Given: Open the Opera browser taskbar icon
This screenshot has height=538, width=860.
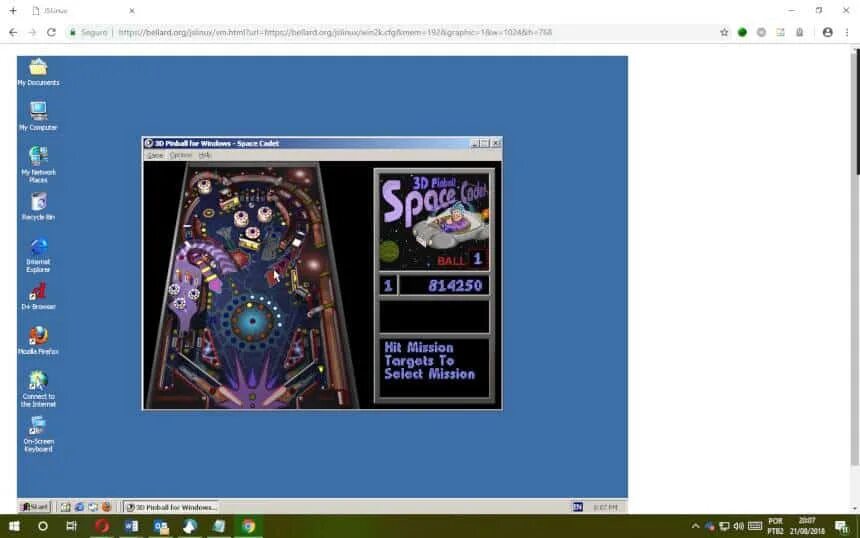Looking at the screenshot, I should coord(101,526).
